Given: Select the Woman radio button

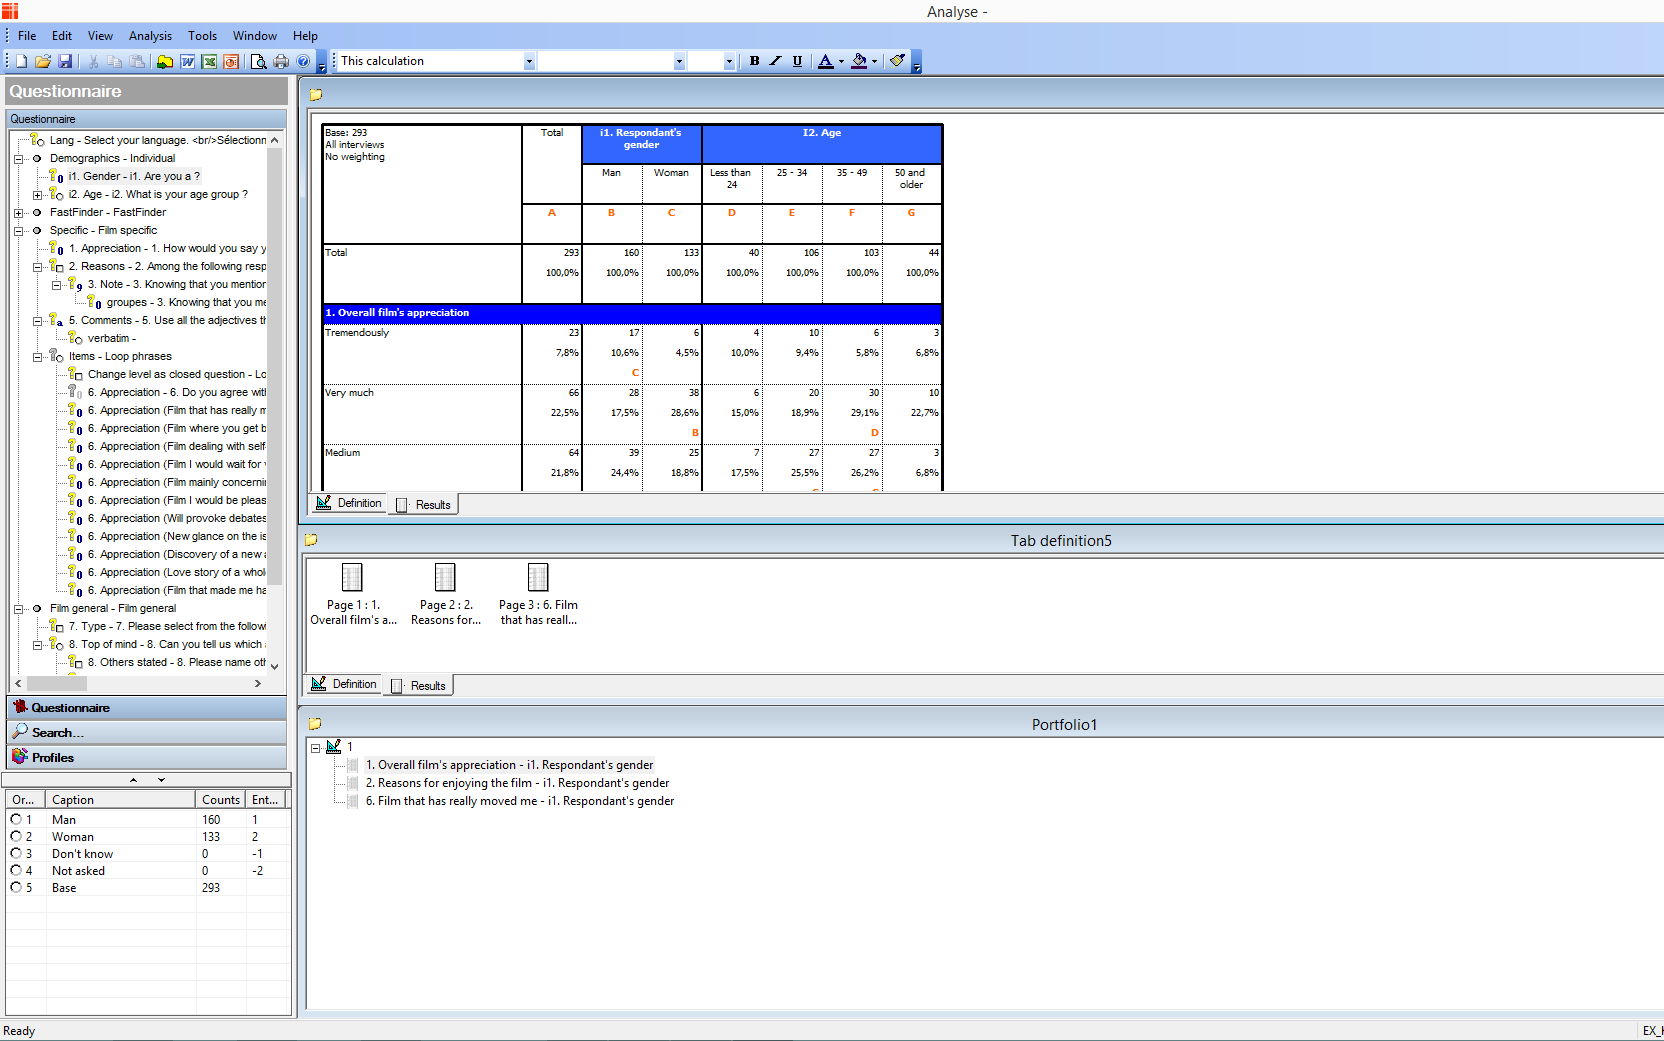Looking at the screenshot, I should (x=16, y=837).
